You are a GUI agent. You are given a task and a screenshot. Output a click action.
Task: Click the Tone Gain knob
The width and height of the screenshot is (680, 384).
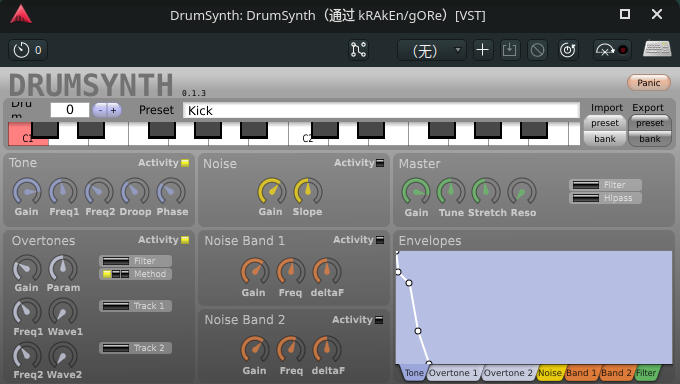point(27,191)
